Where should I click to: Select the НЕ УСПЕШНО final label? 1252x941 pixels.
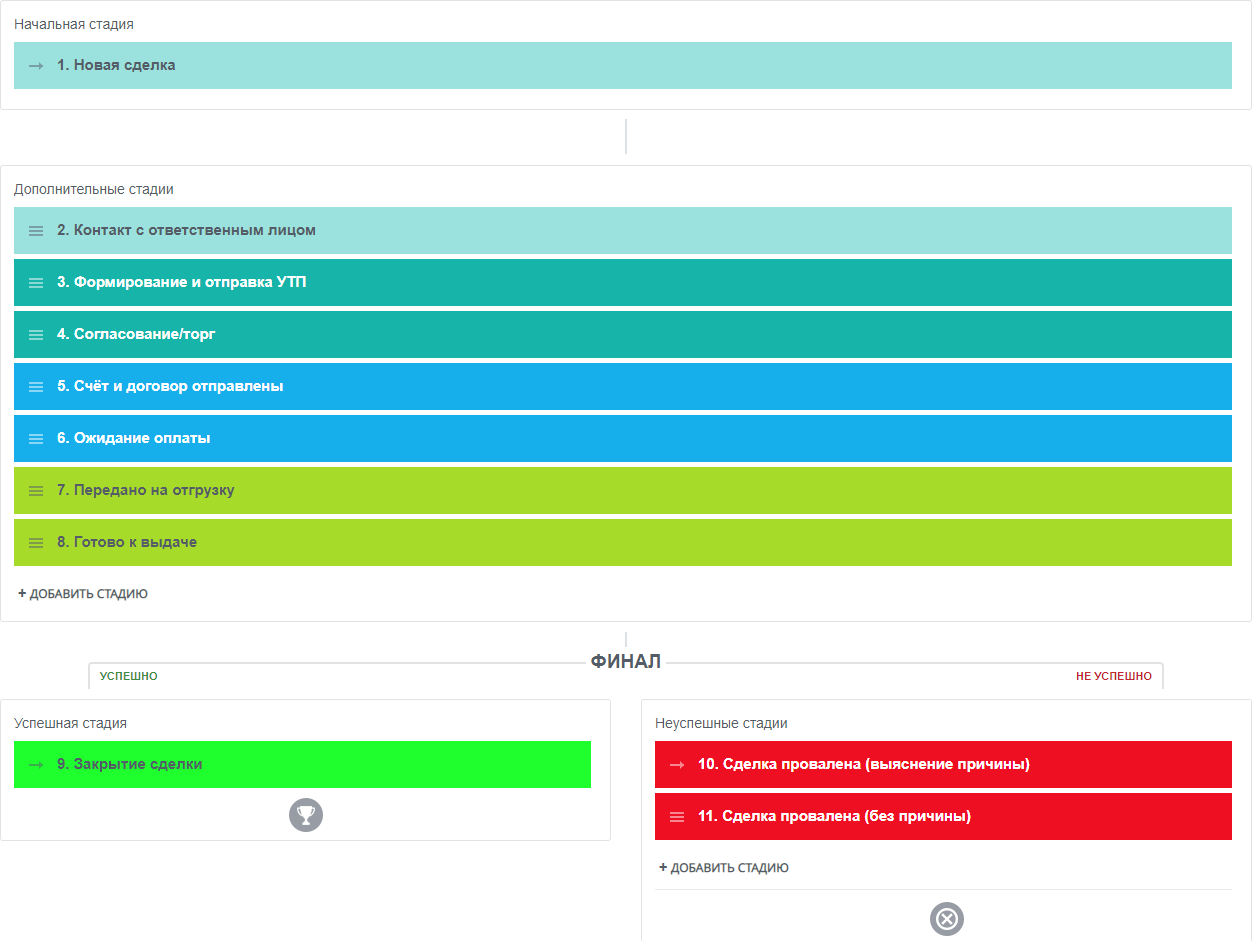[x=1113, y=676]
